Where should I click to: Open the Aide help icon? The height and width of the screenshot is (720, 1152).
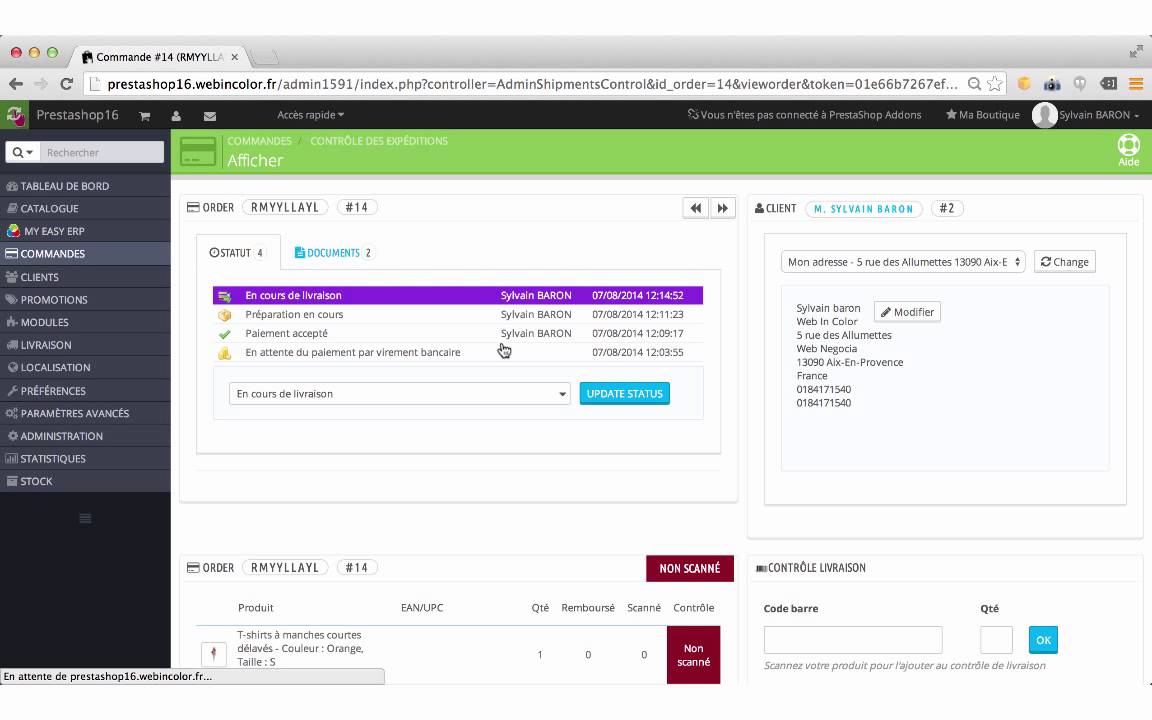(x=1128, y=150)
